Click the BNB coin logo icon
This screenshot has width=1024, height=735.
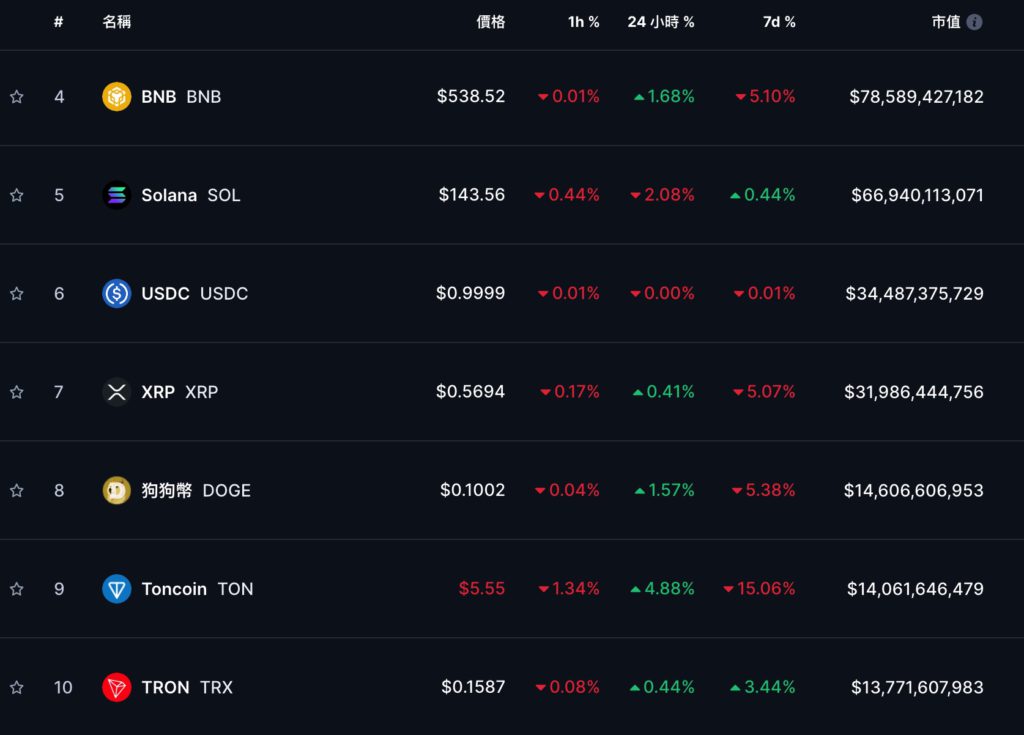coord(117,97)
